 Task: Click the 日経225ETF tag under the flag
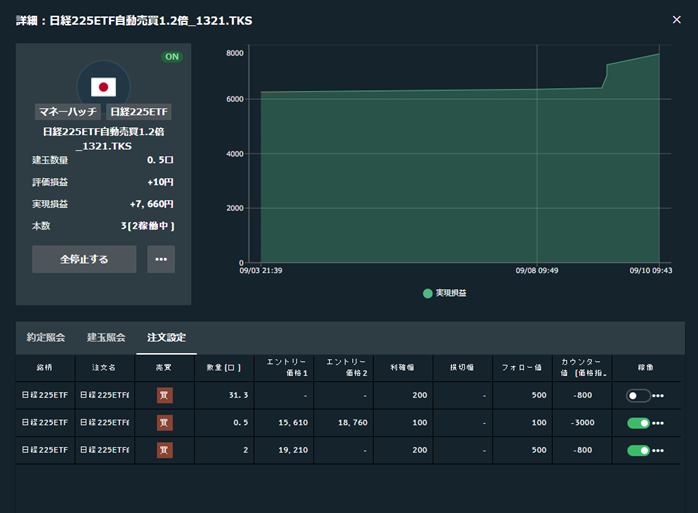coord(139,112)
